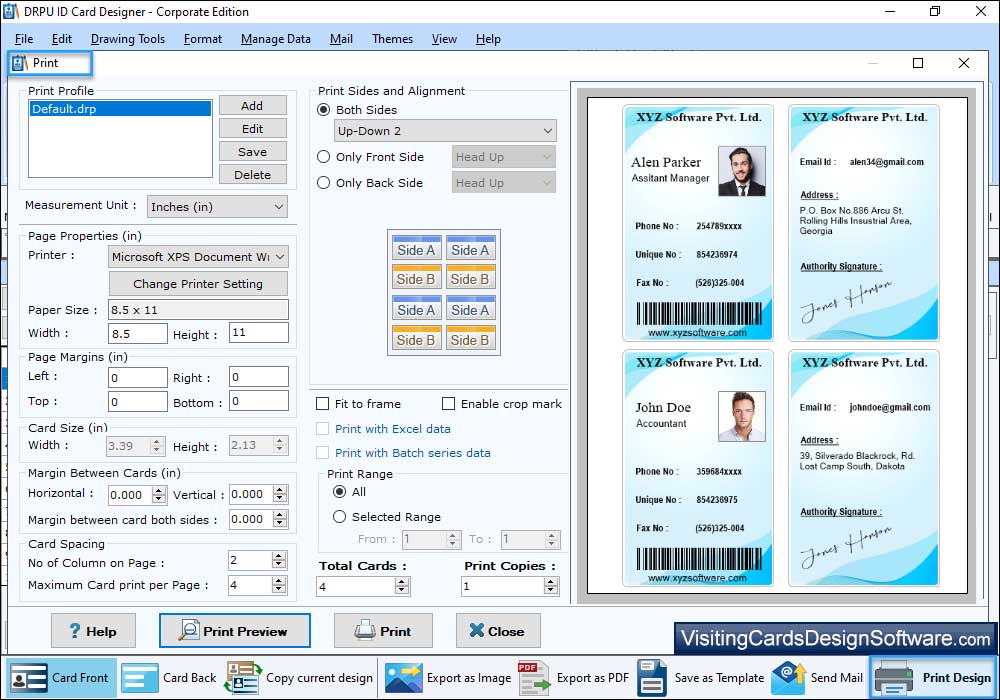Click Print Design printer icon
Screen dimensions: 1000x700
893,678
